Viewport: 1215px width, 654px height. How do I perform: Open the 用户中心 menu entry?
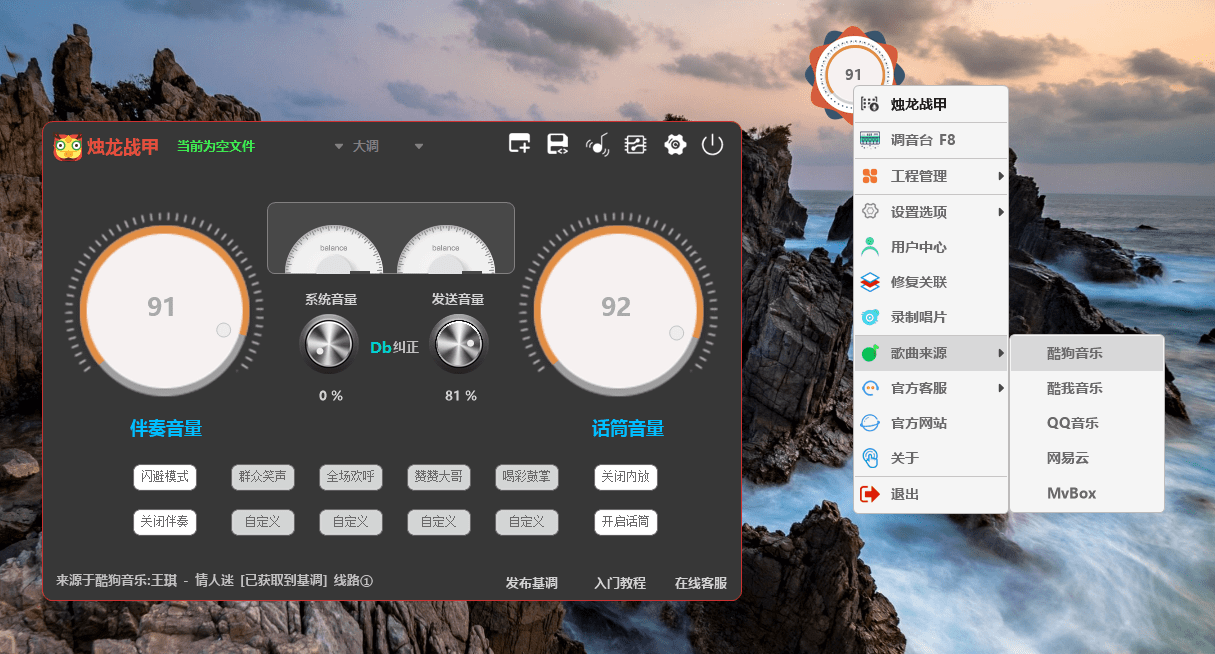931,247
